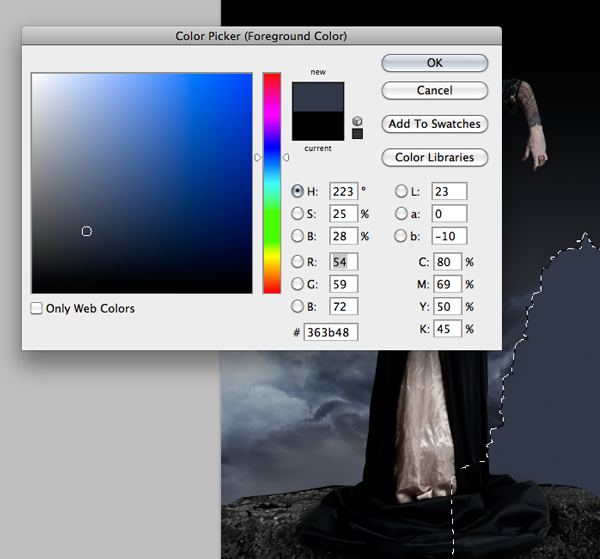Click the Lab b field showing -10
The width and height of the screenshot is (600, 559).
[449, 236]
